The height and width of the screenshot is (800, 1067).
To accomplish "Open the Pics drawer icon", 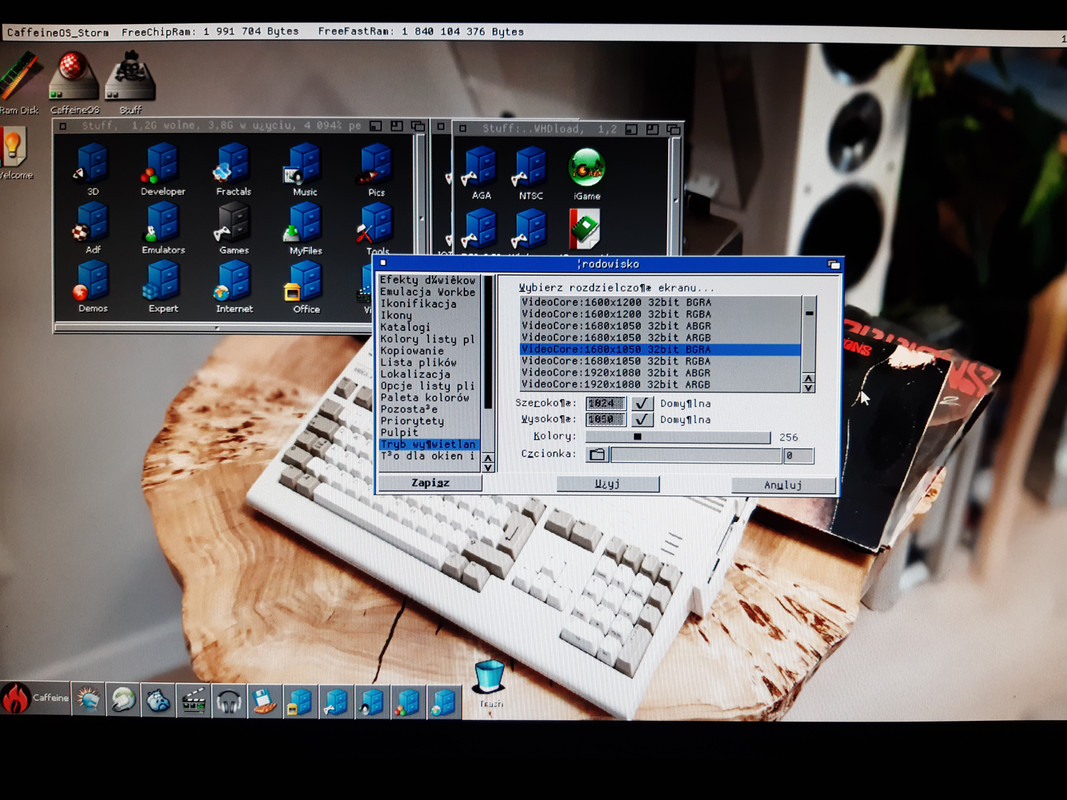I will (375, 164).
